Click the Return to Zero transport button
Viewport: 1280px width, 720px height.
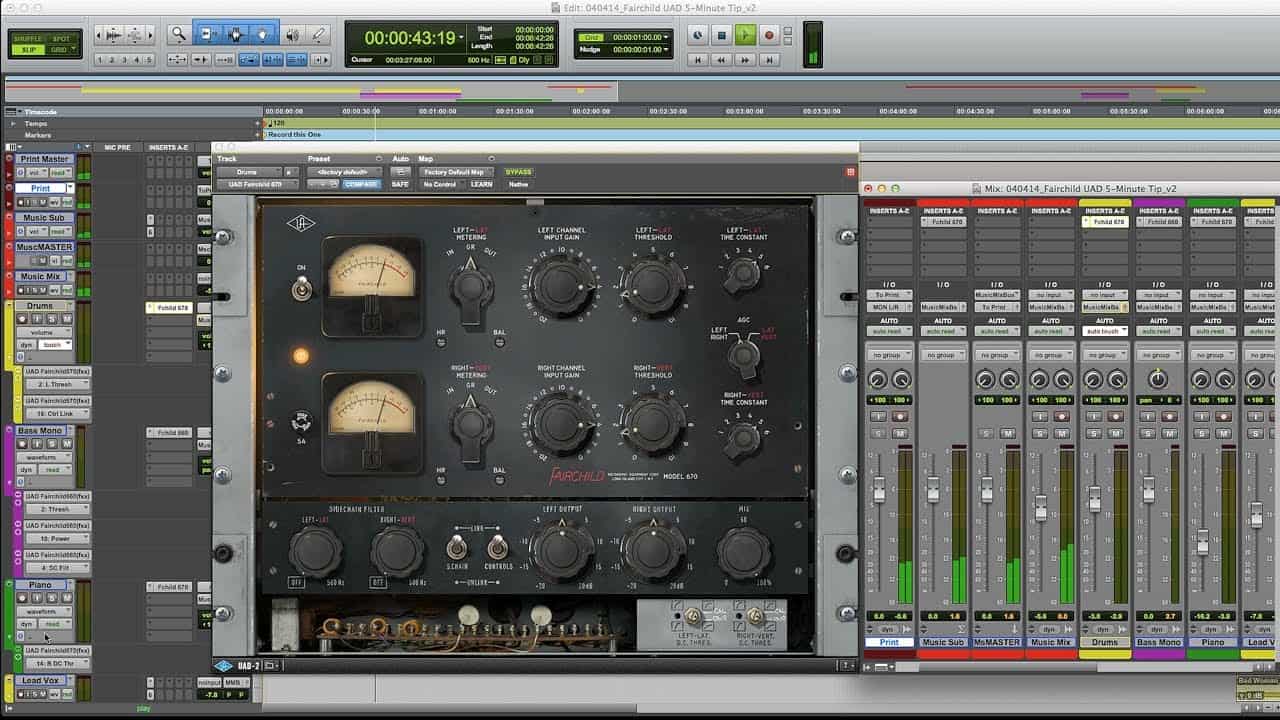coord(698,60)
